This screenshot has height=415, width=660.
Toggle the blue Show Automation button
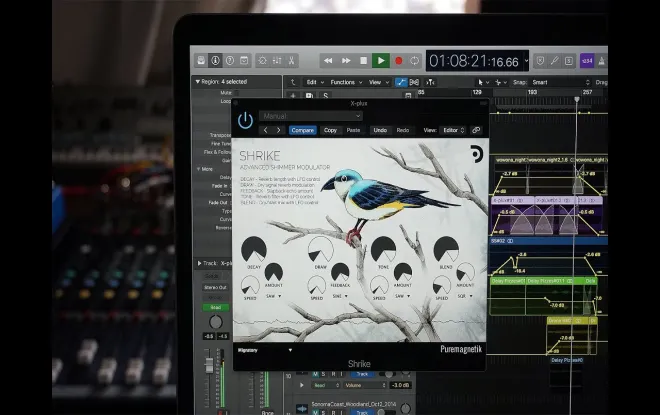coord(401,82)
